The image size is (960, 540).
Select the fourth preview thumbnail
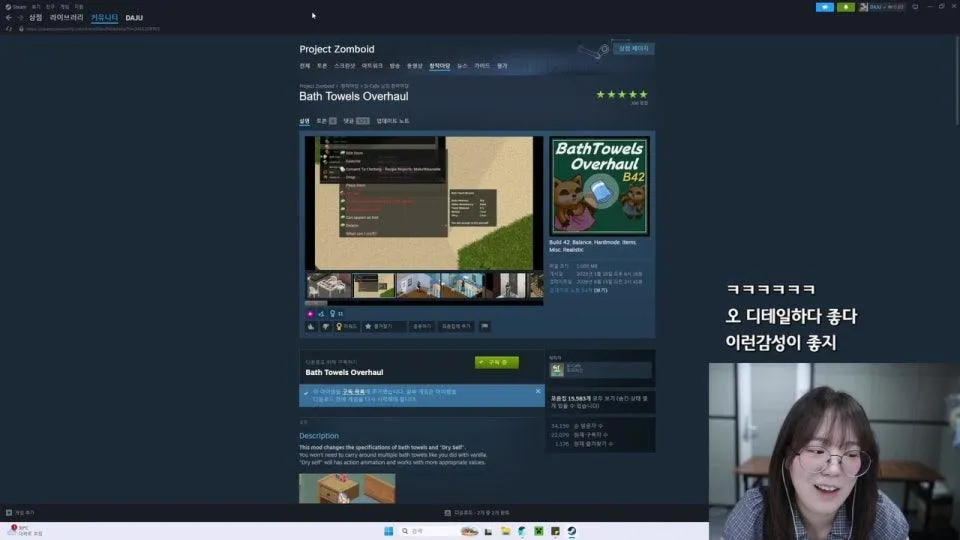(x=463, y=285)
